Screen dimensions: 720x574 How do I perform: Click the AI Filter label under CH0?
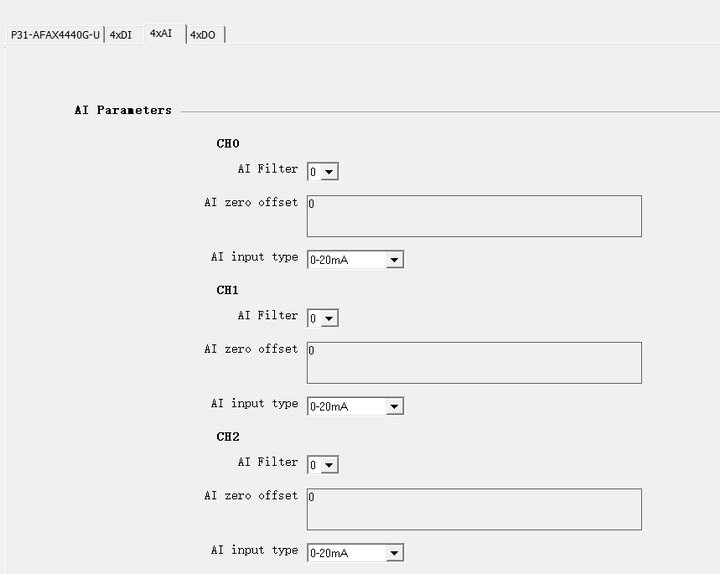267,169
